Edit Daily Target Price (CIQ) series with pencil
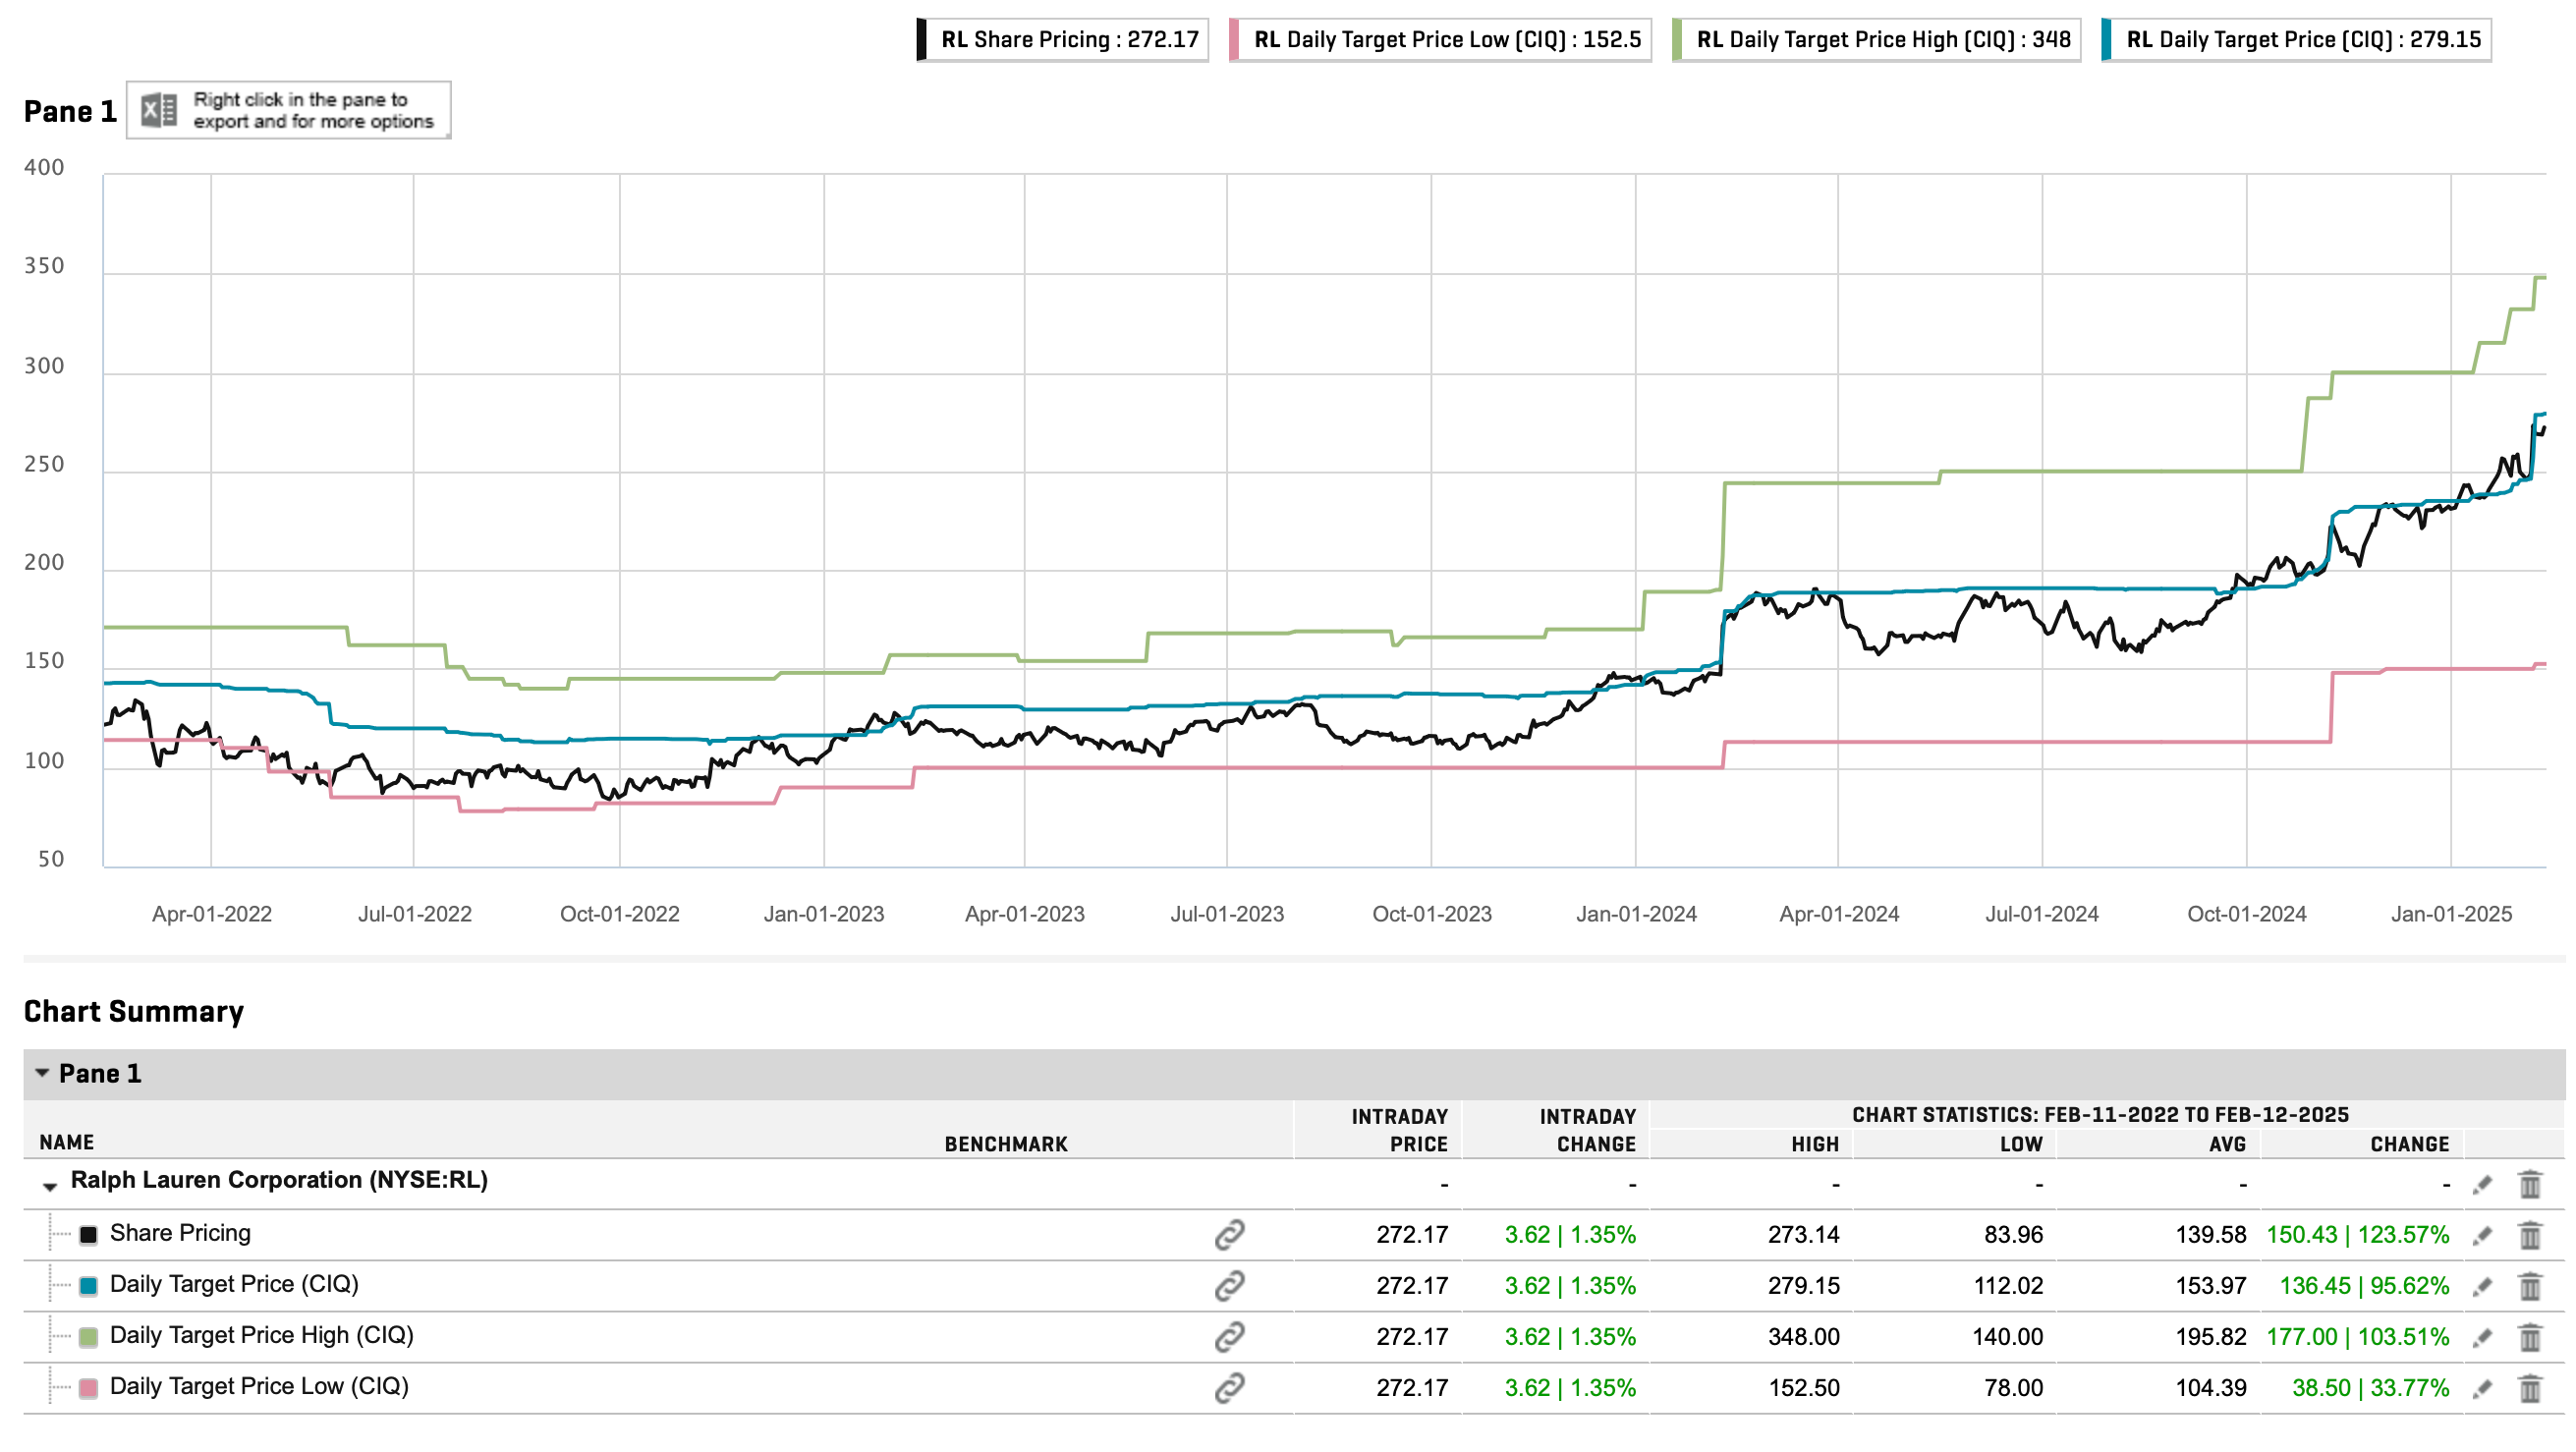 tap(2482, 1287)
